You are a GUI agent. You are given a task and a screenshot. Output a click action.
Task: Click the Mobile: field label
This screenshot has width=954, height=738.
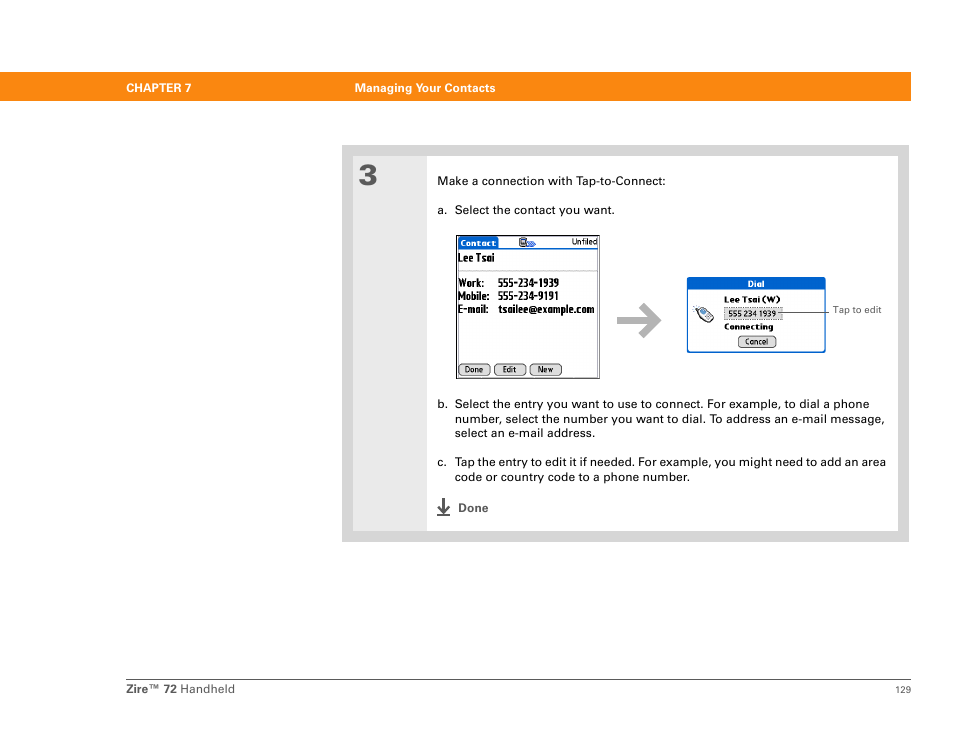[473, 296]
